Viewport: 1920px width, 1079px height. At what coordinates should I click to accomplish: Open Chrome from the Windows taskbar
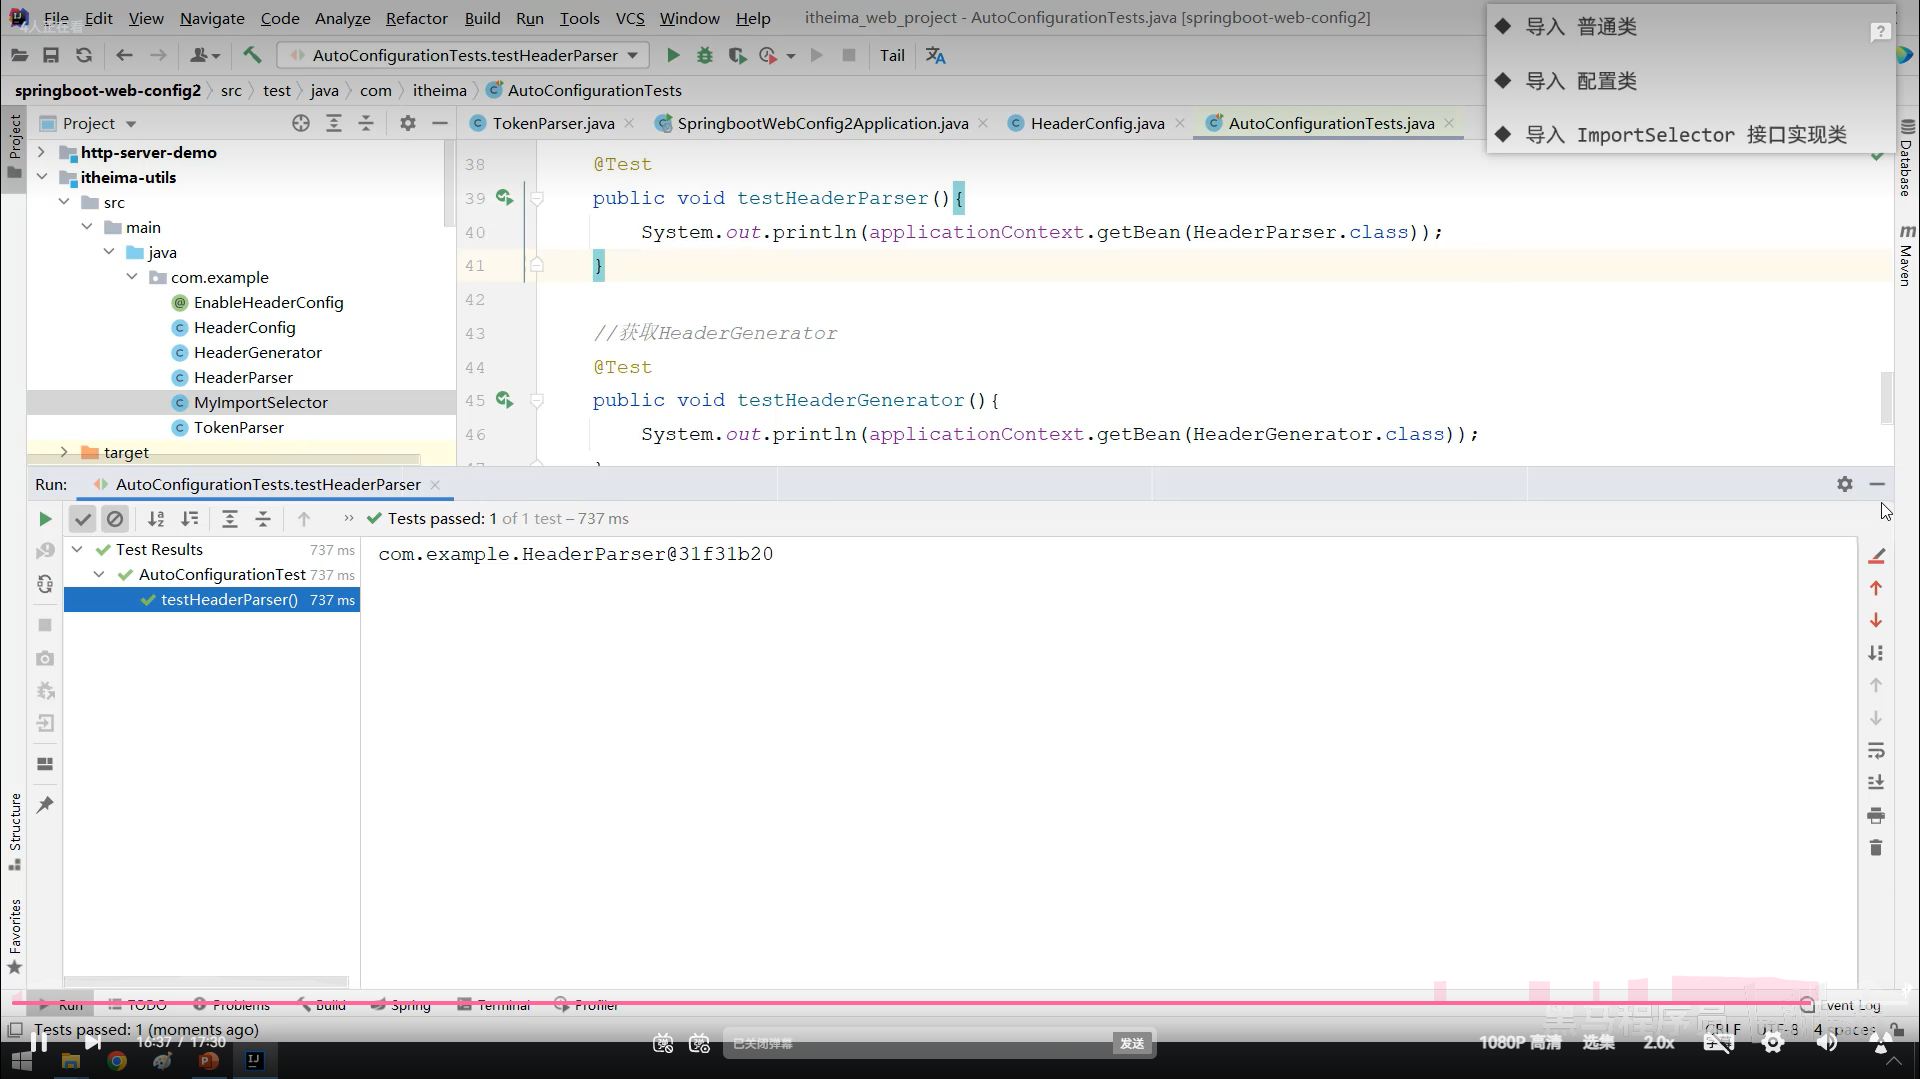click(117, 1061)
